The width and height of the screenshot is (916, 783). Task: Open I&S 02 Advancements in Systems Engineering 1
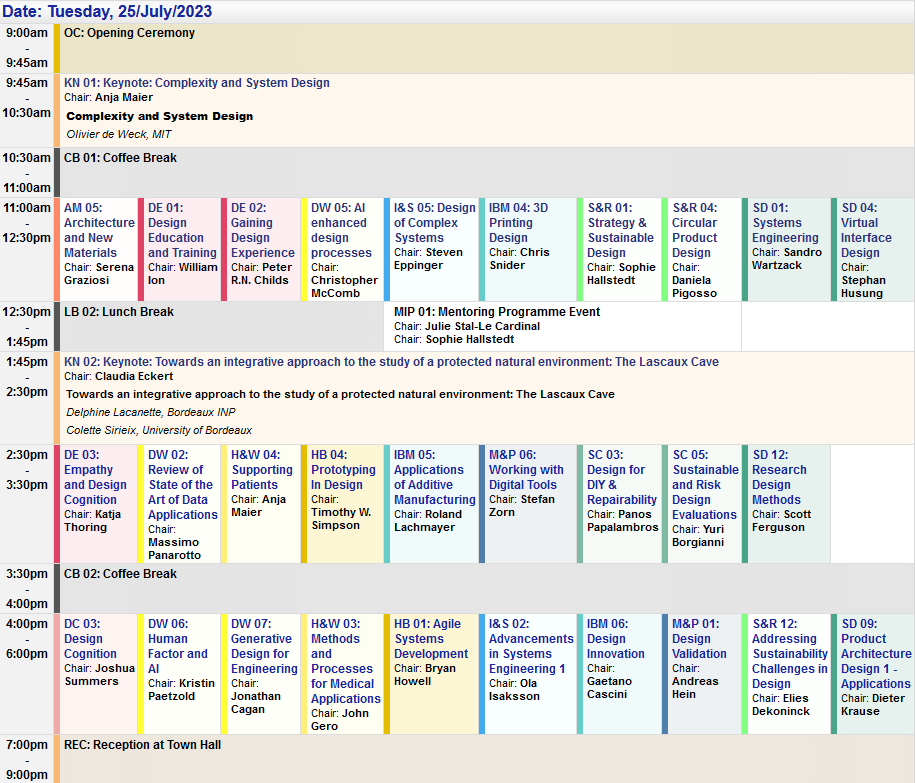(531, 646)
